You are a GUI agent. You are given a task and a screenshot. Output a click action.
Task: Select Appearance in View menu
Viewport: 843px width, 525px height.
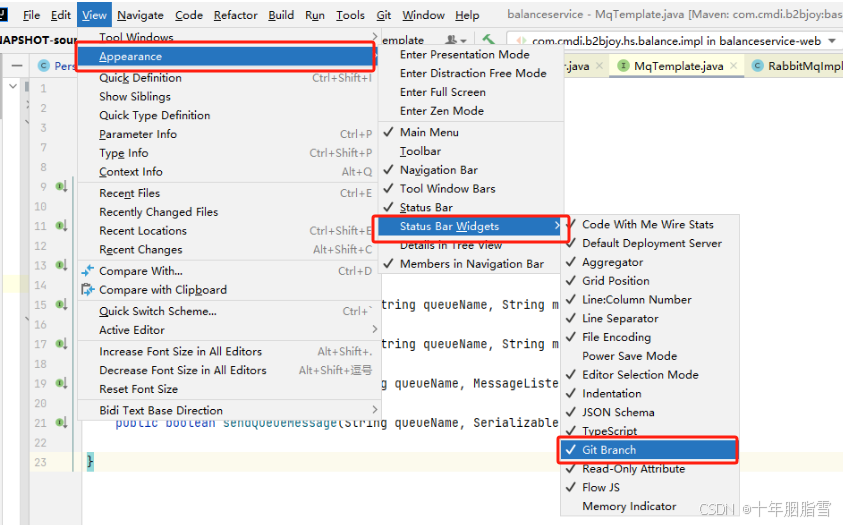tap(226, 56)
